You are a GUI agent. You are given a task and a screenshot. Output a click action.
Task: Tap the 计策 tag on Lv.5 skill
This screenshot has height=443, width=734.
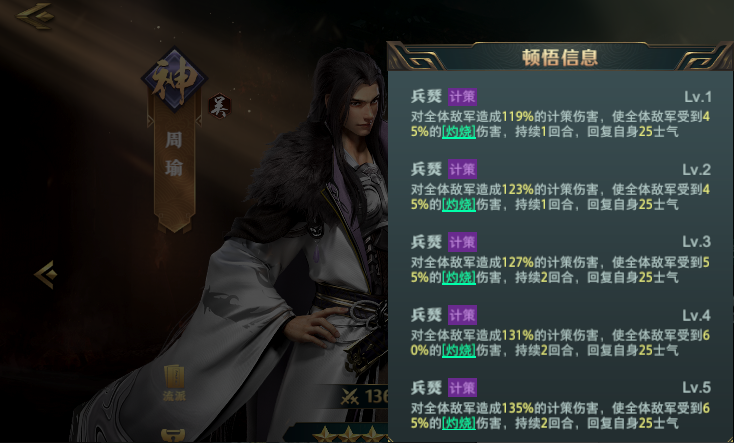(462, 388)
